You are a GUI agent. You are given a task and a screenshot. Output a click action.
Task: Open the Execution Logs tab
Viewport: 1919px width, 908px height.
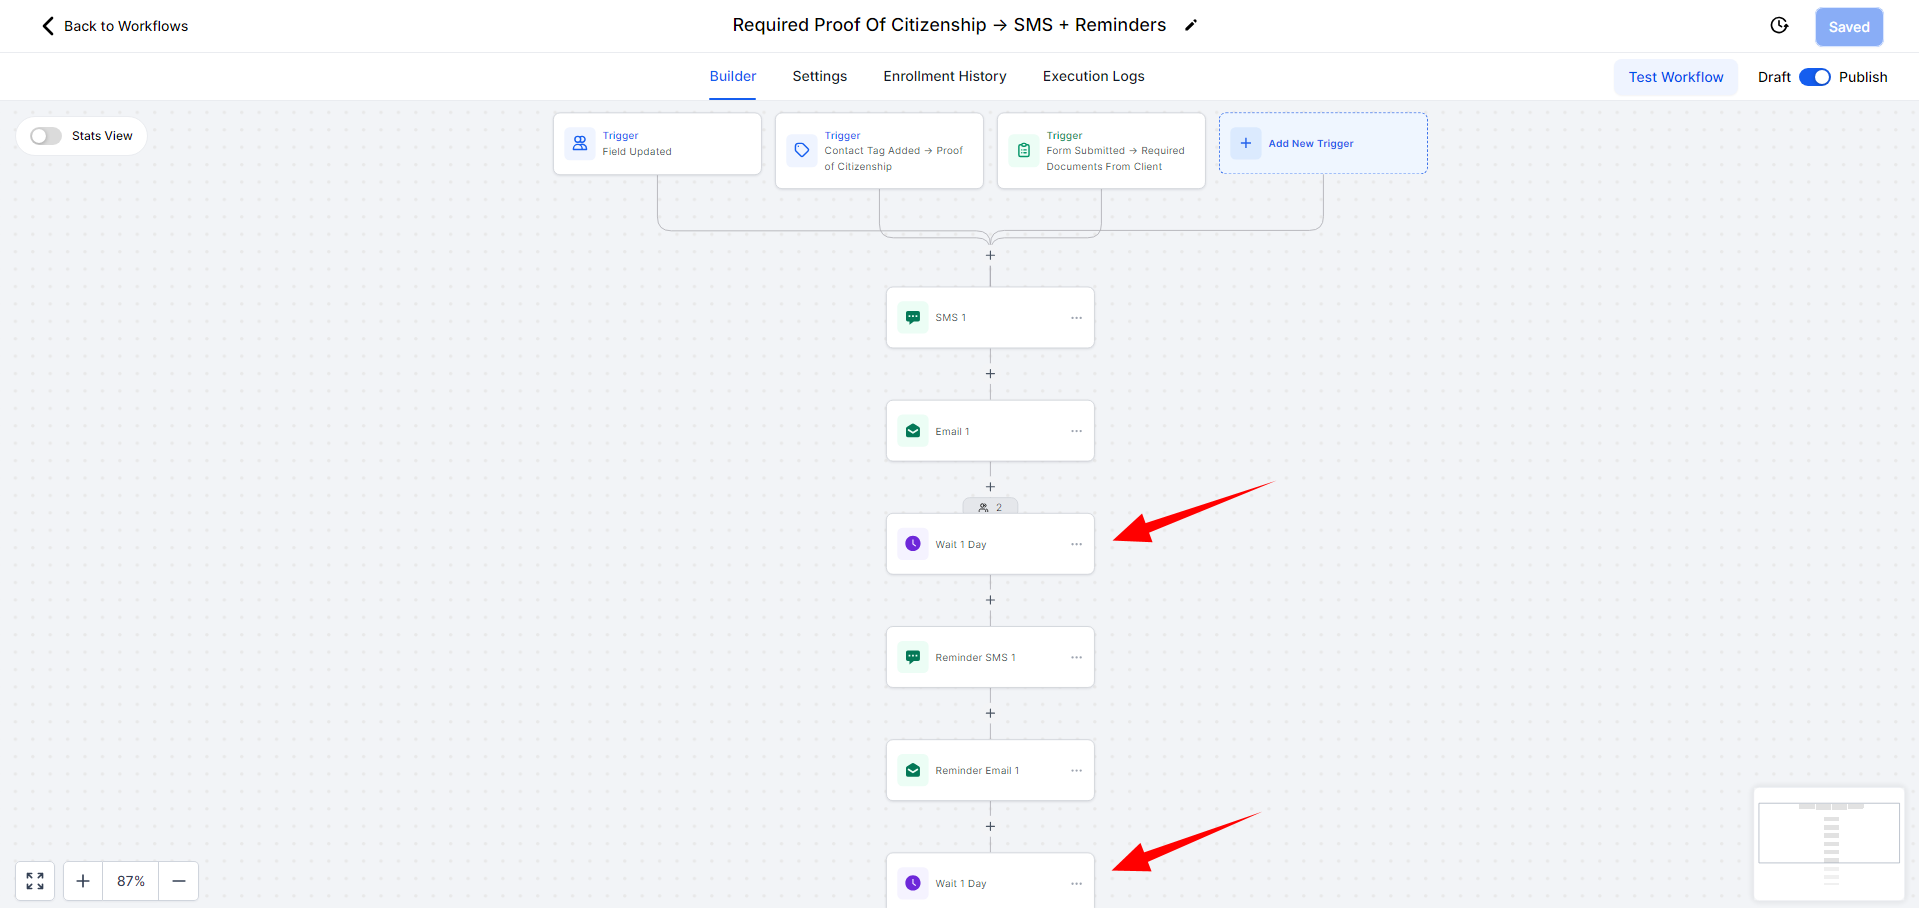pyautogui.click(x=1093, y=76)
